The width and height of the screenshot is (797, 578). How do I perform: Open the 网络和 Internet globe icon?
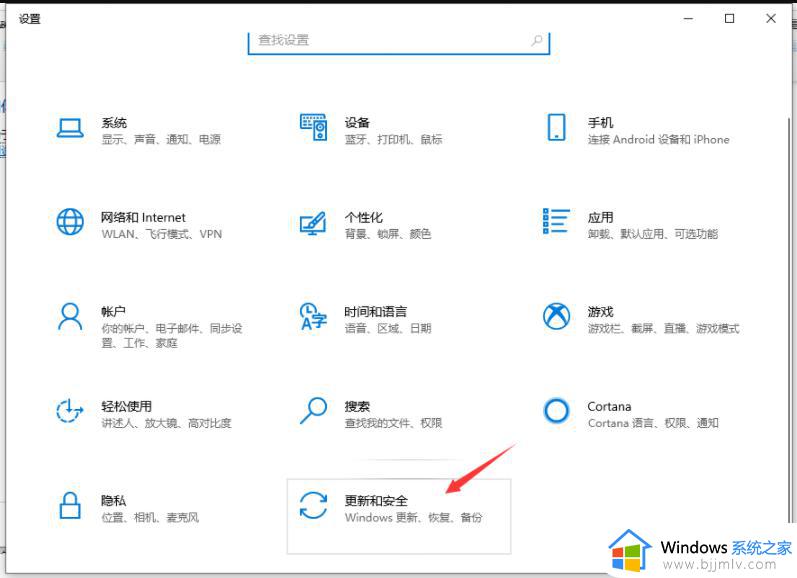tap(70, 222)
